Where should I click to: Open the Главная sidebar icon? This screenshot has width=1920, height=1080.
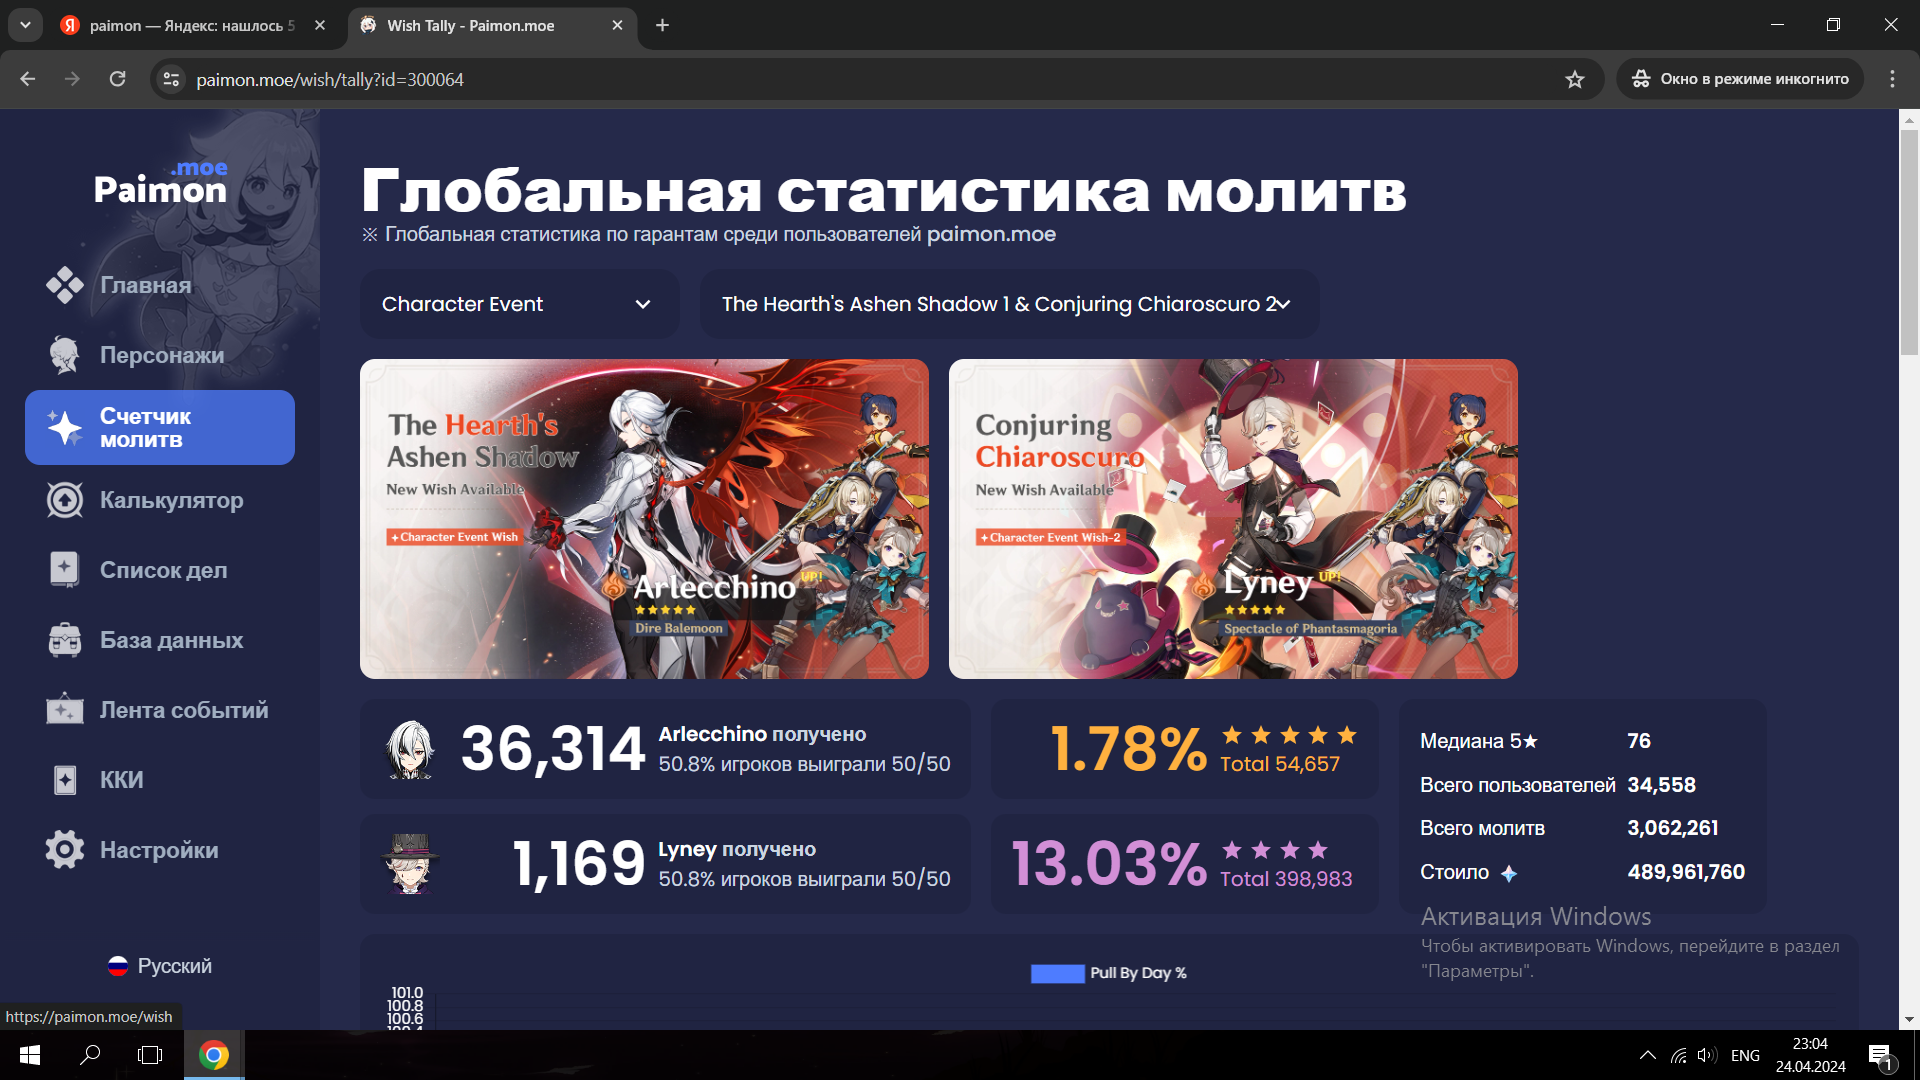point(65,285)
